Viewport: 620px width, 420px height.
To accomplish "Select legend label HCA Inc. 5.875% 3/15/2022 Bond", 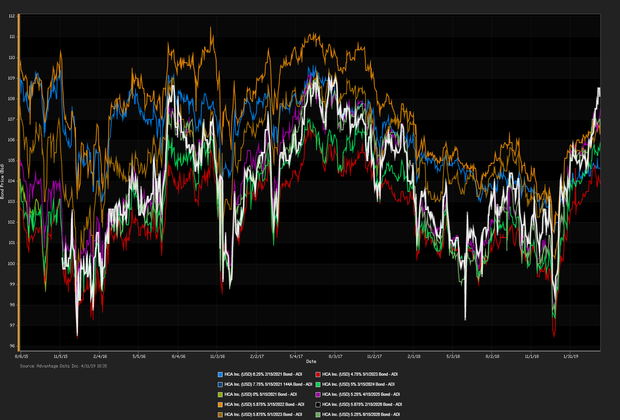I will 264,405.
